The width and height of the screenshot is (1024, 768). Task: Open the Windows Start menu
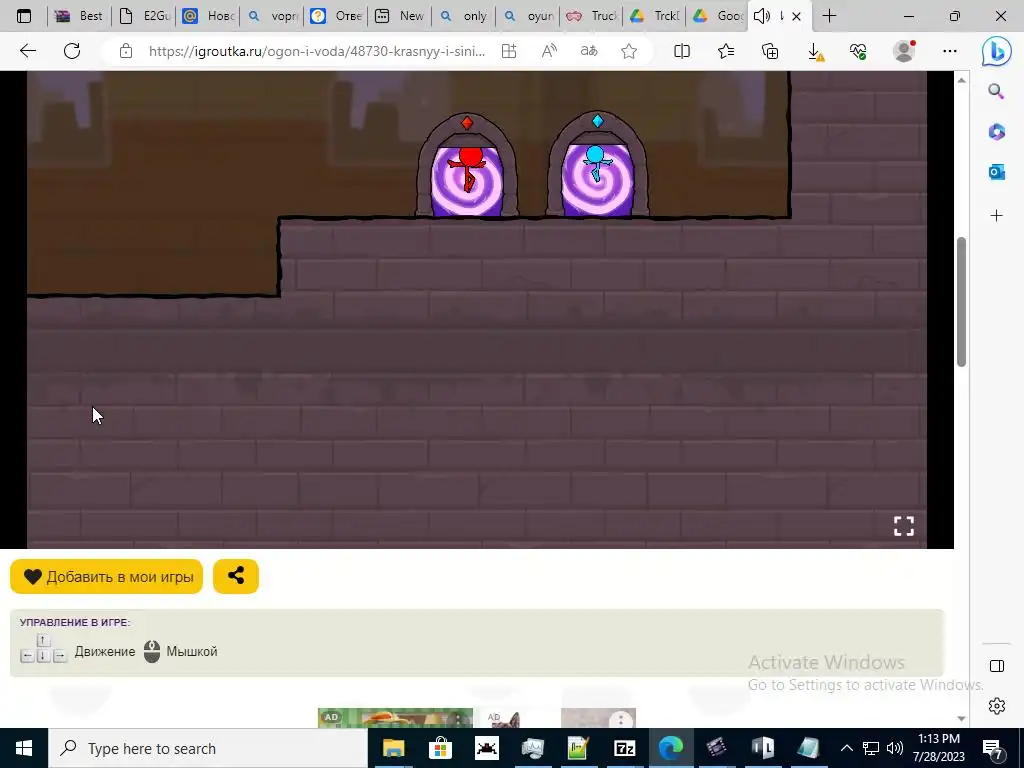[24, 748]
